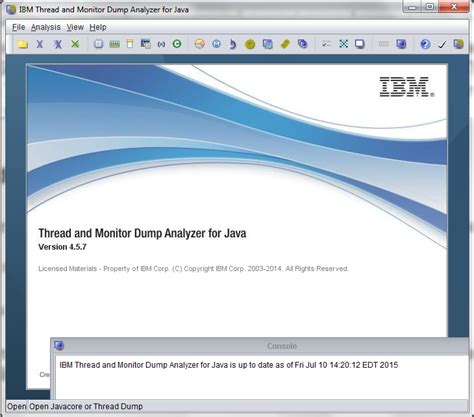
Task: Click the blue cube screen toolbar icon
Action: (x=401, y=44)
